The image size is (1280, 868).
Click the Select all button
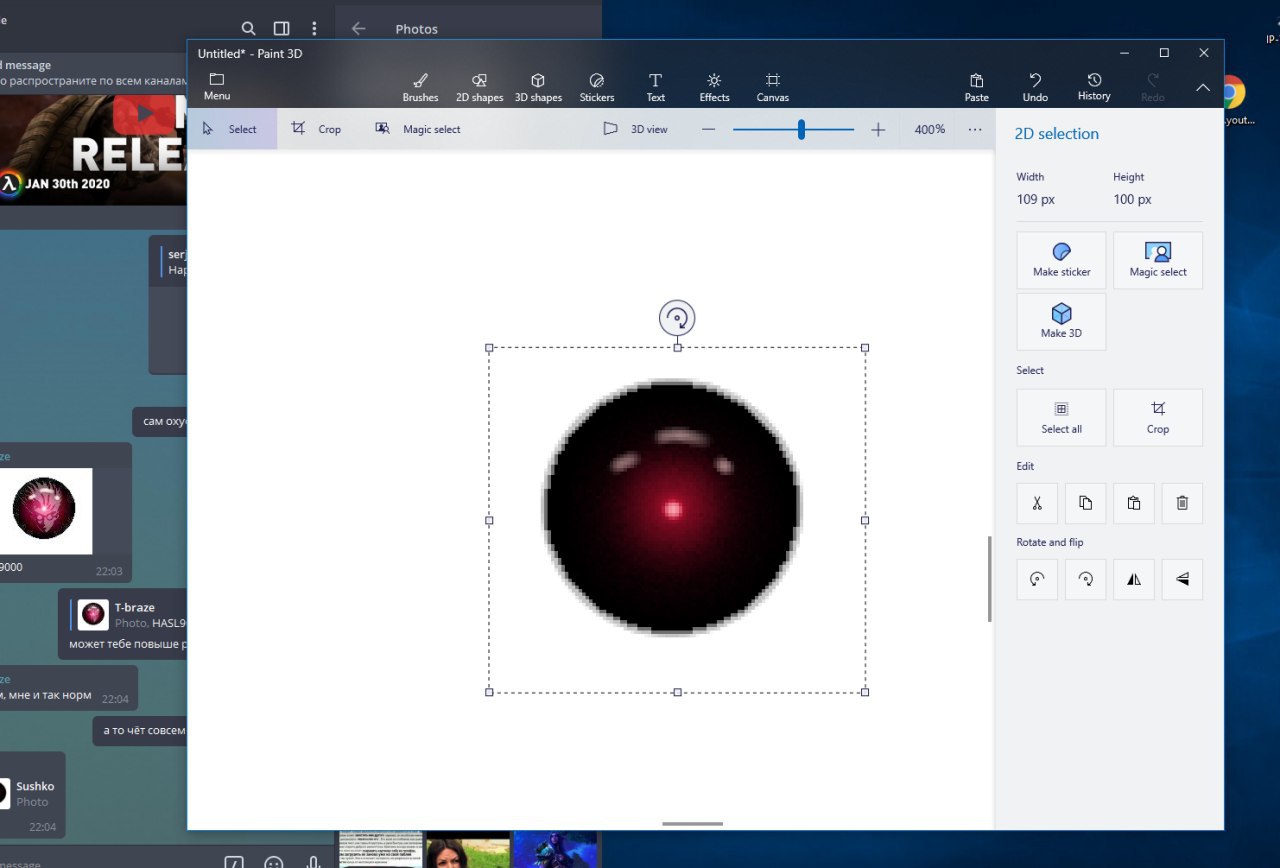[1061, 418]
